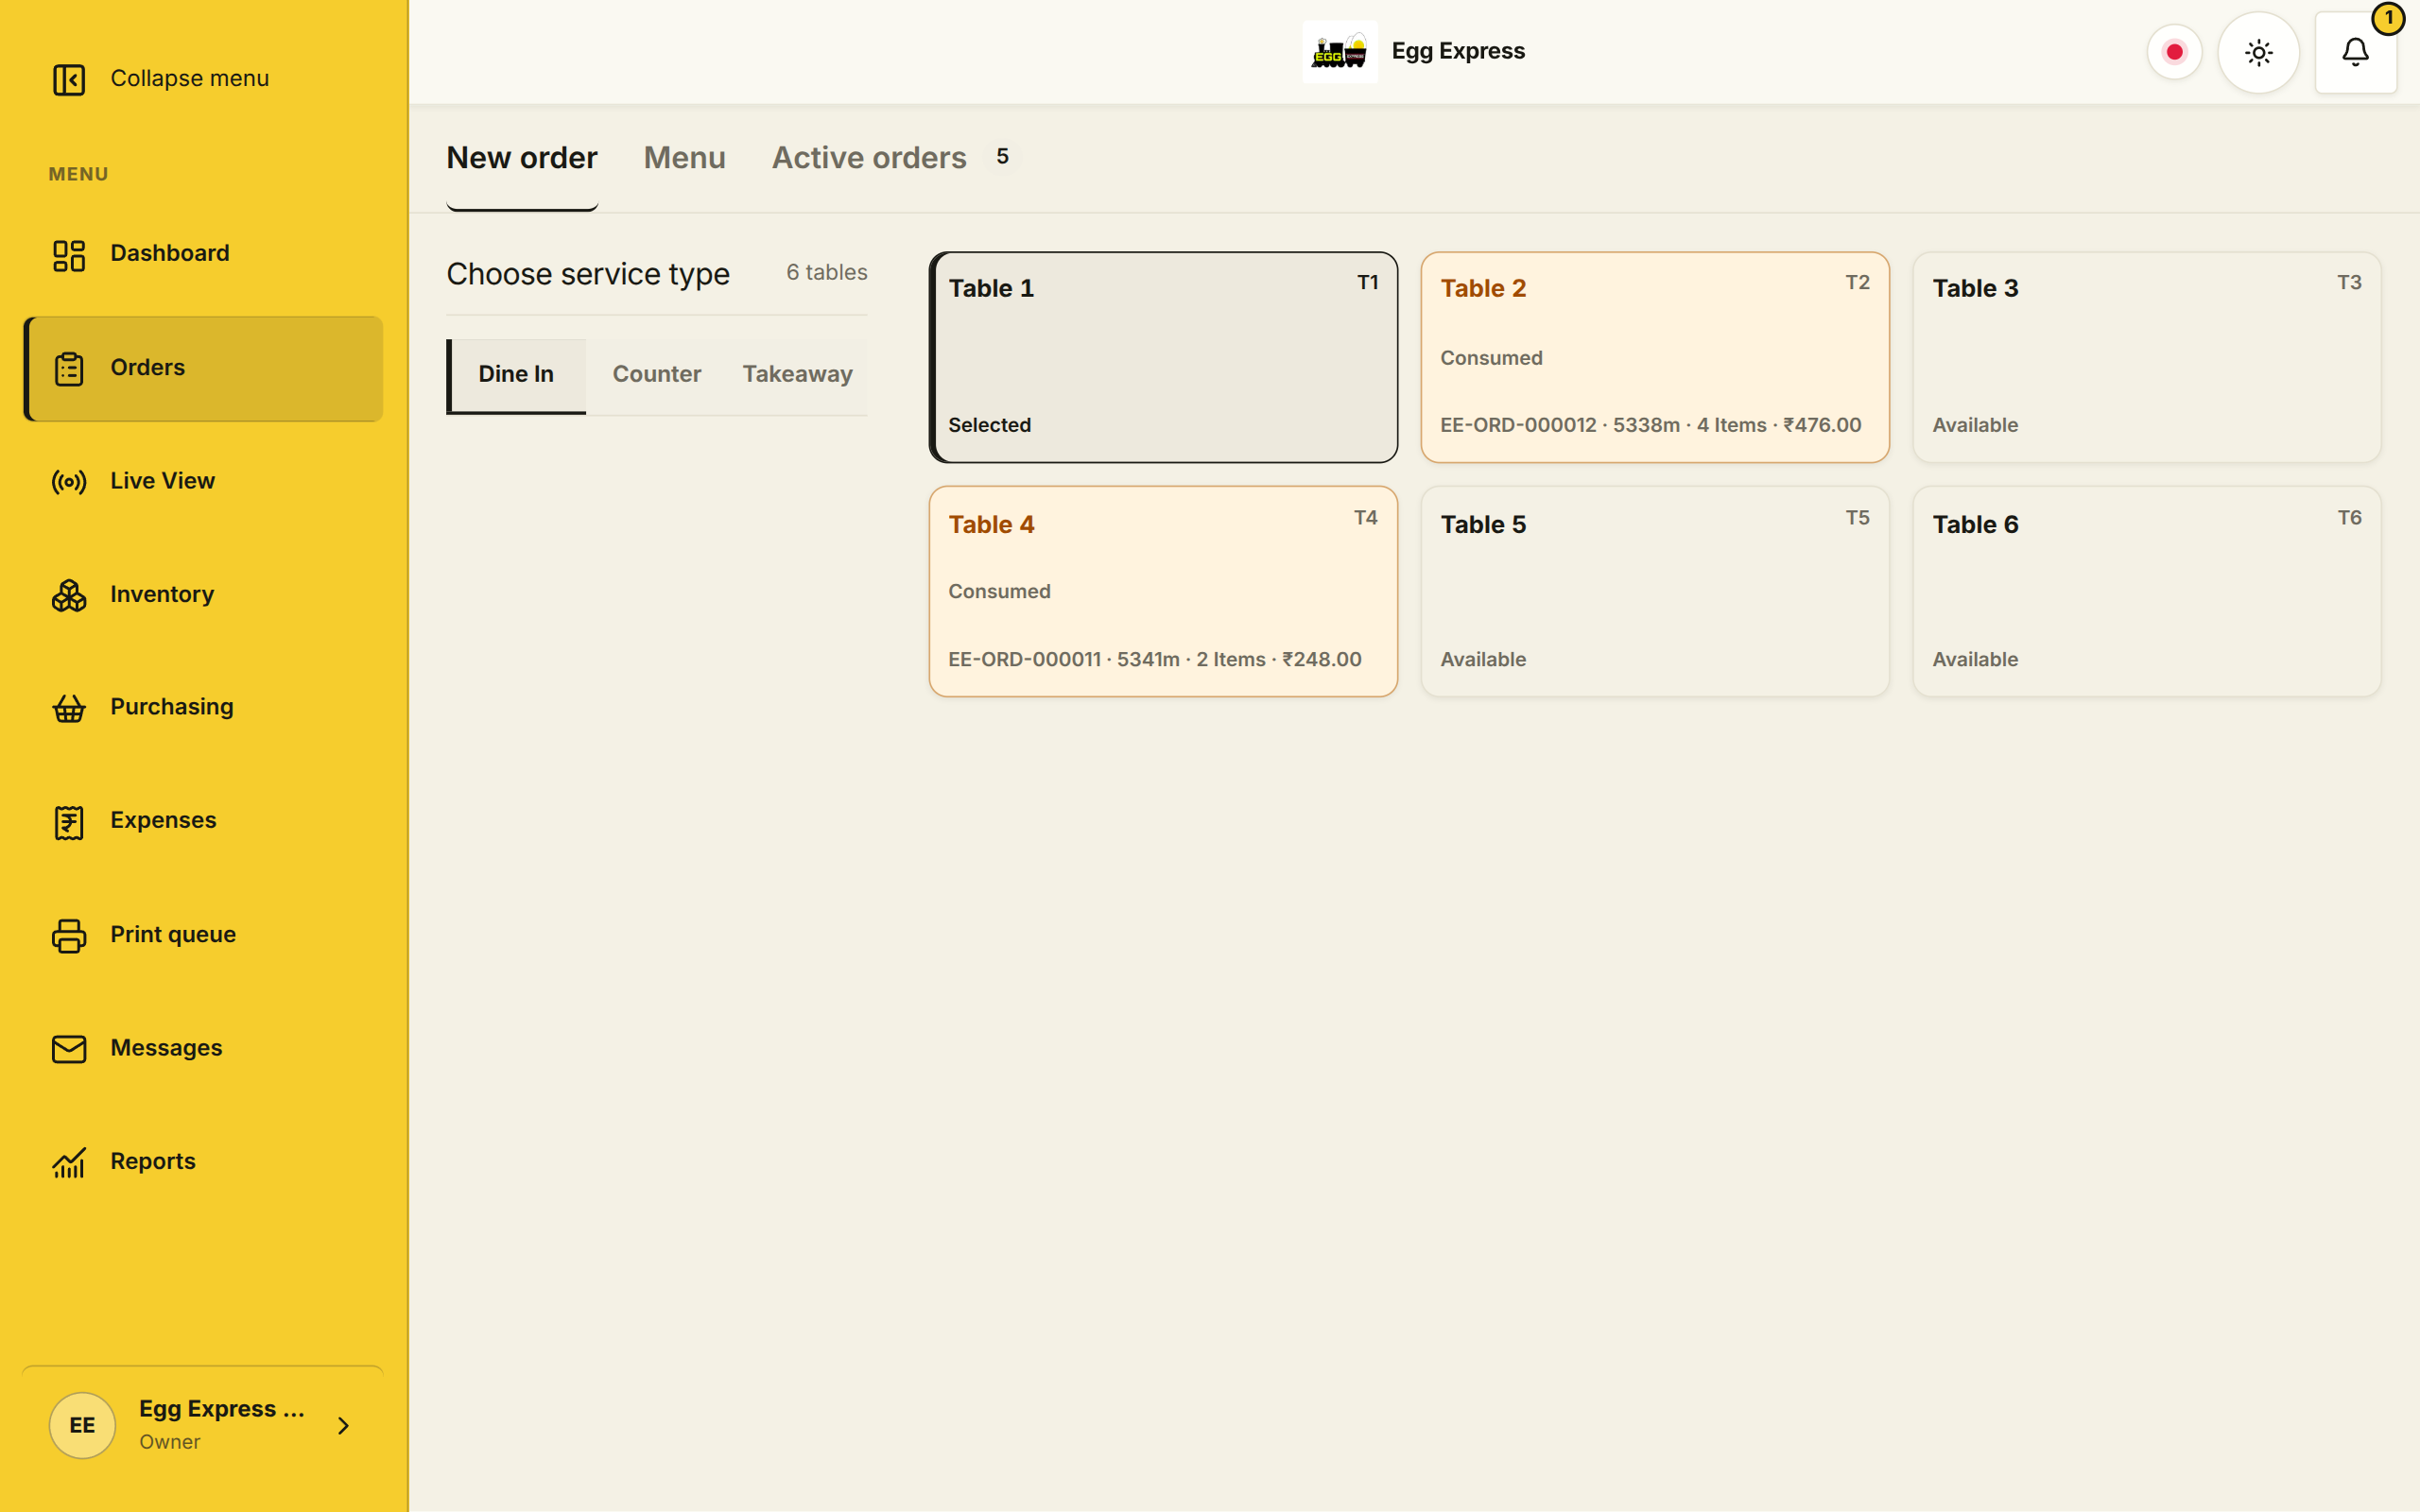Open consumed Table 2 order card
The image size is (2420, 1512).
tap(1654, 357)
